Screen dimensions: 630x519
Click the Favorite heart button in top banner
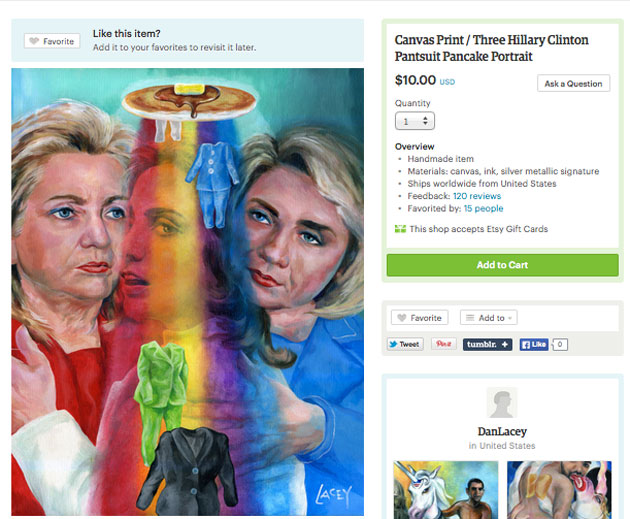52,41
